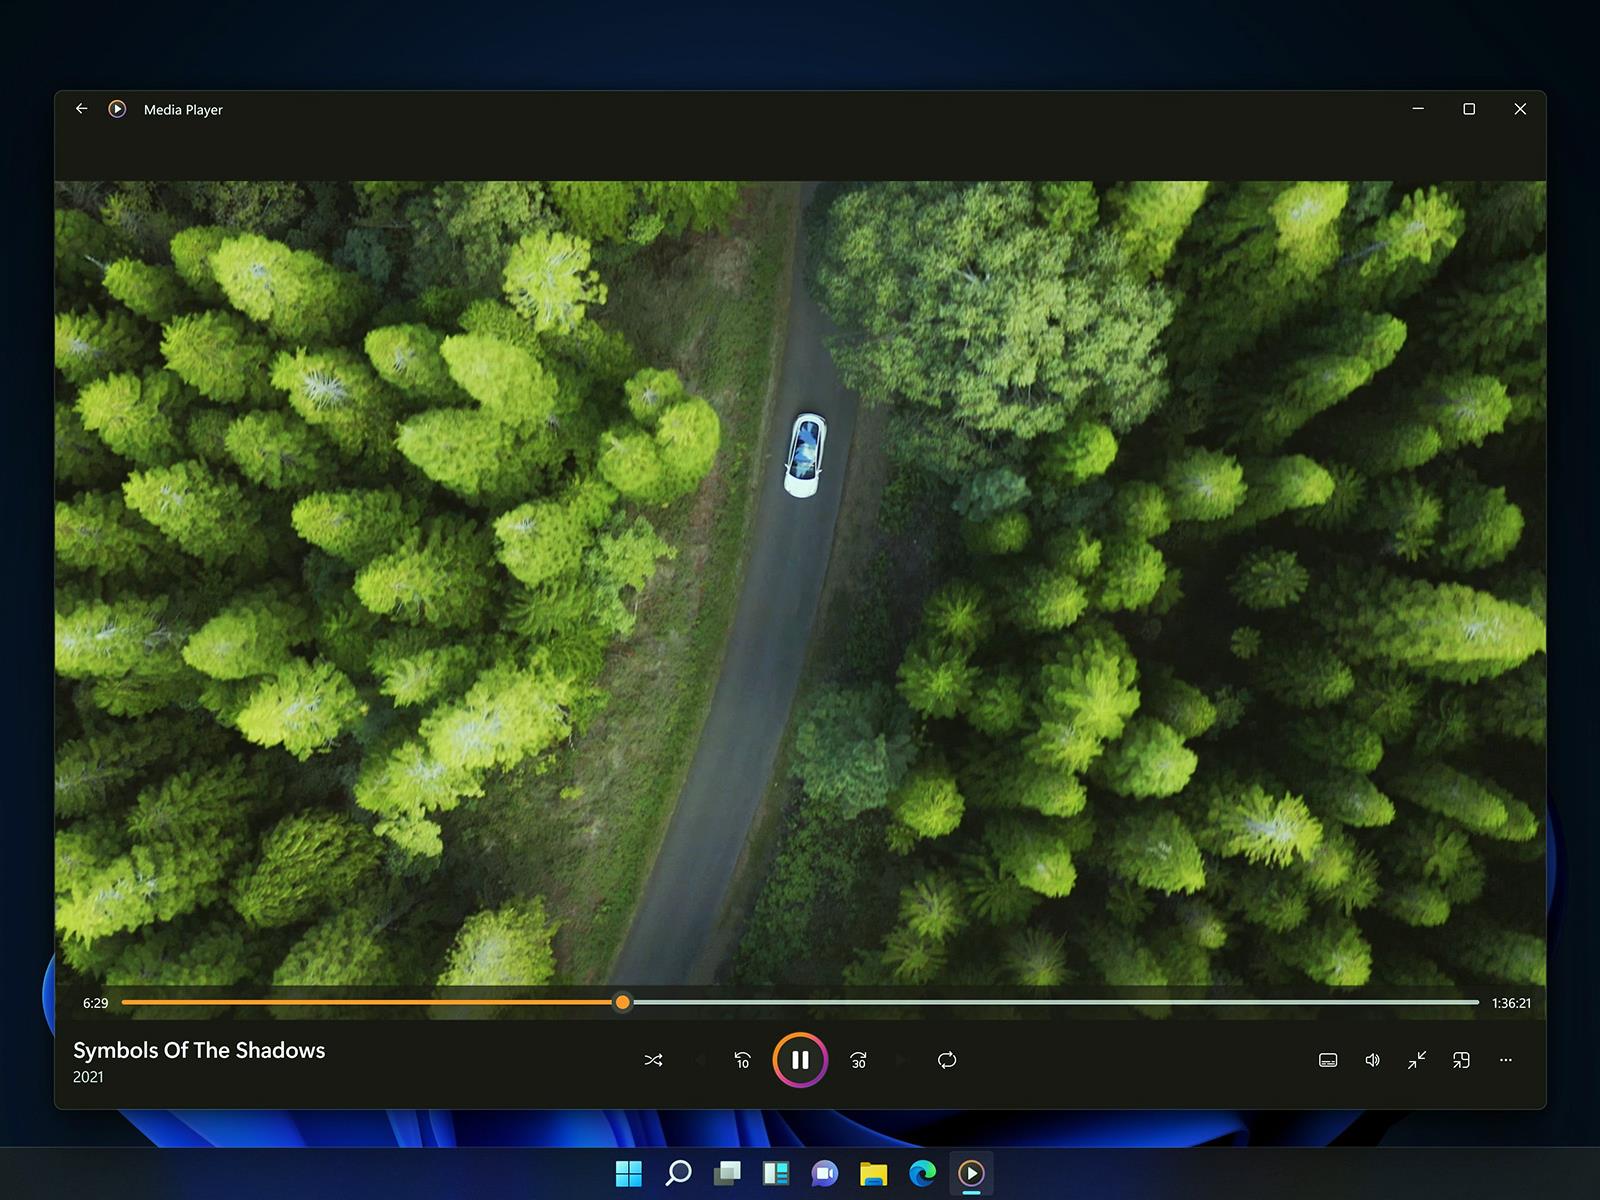Image resolution: width=1600 pixels, height=1200 pixels.
Task: Pause Symbols Of The Shadows
Action: (x=799, y=1060)
